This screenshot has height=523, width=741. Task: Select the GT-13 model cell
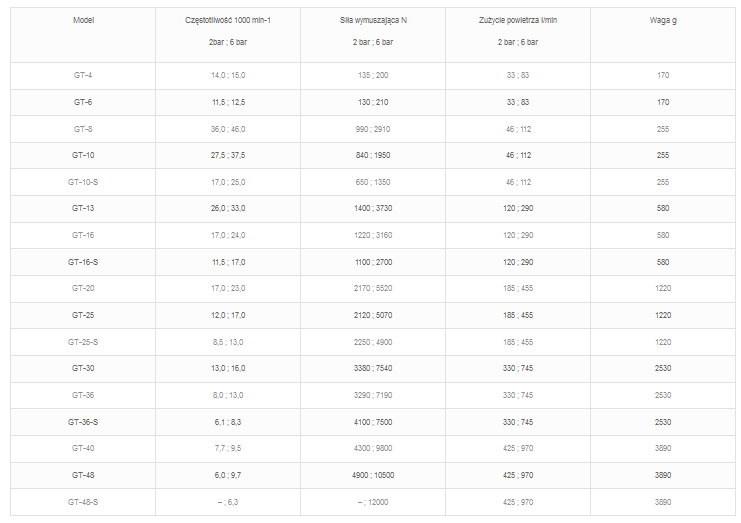(x=83, y=208)
